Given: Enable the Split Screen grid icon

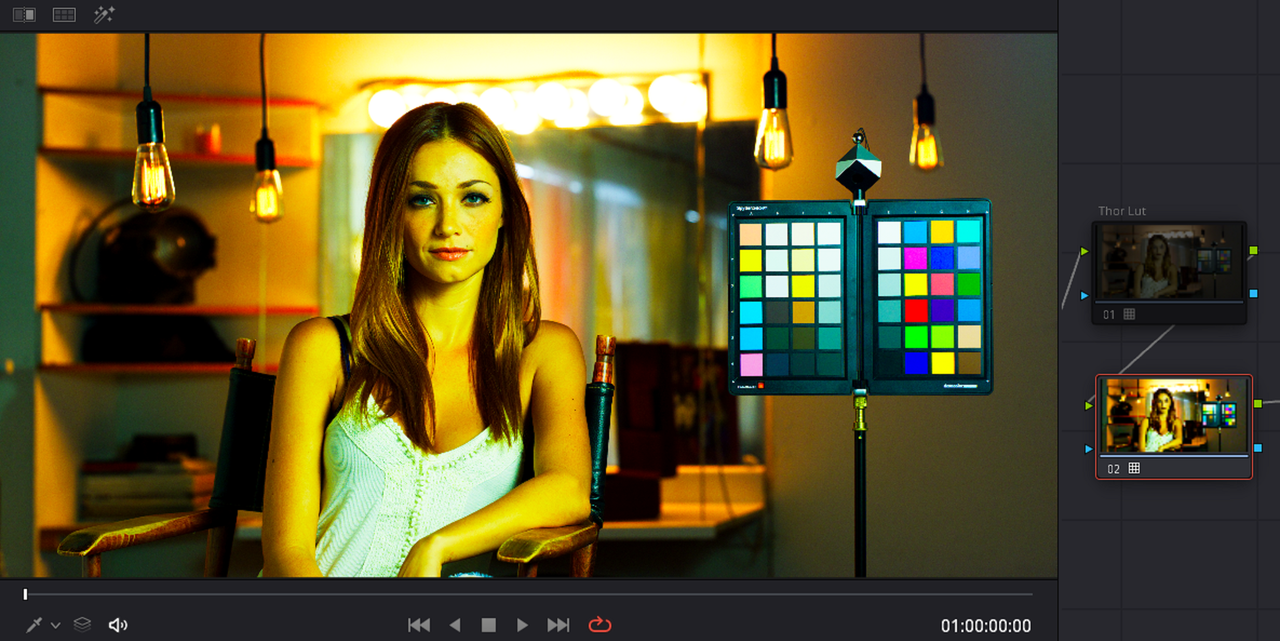Looking at the screenshot, I should tap(64, 15).
